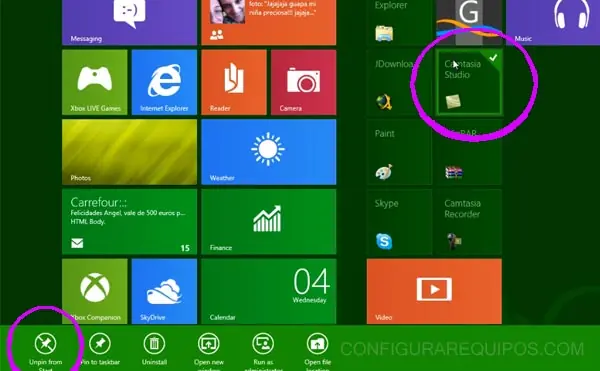The width and height of the screenshot is (600, 371).
Task: Open the Photos tile
Action: pos(129,152)
